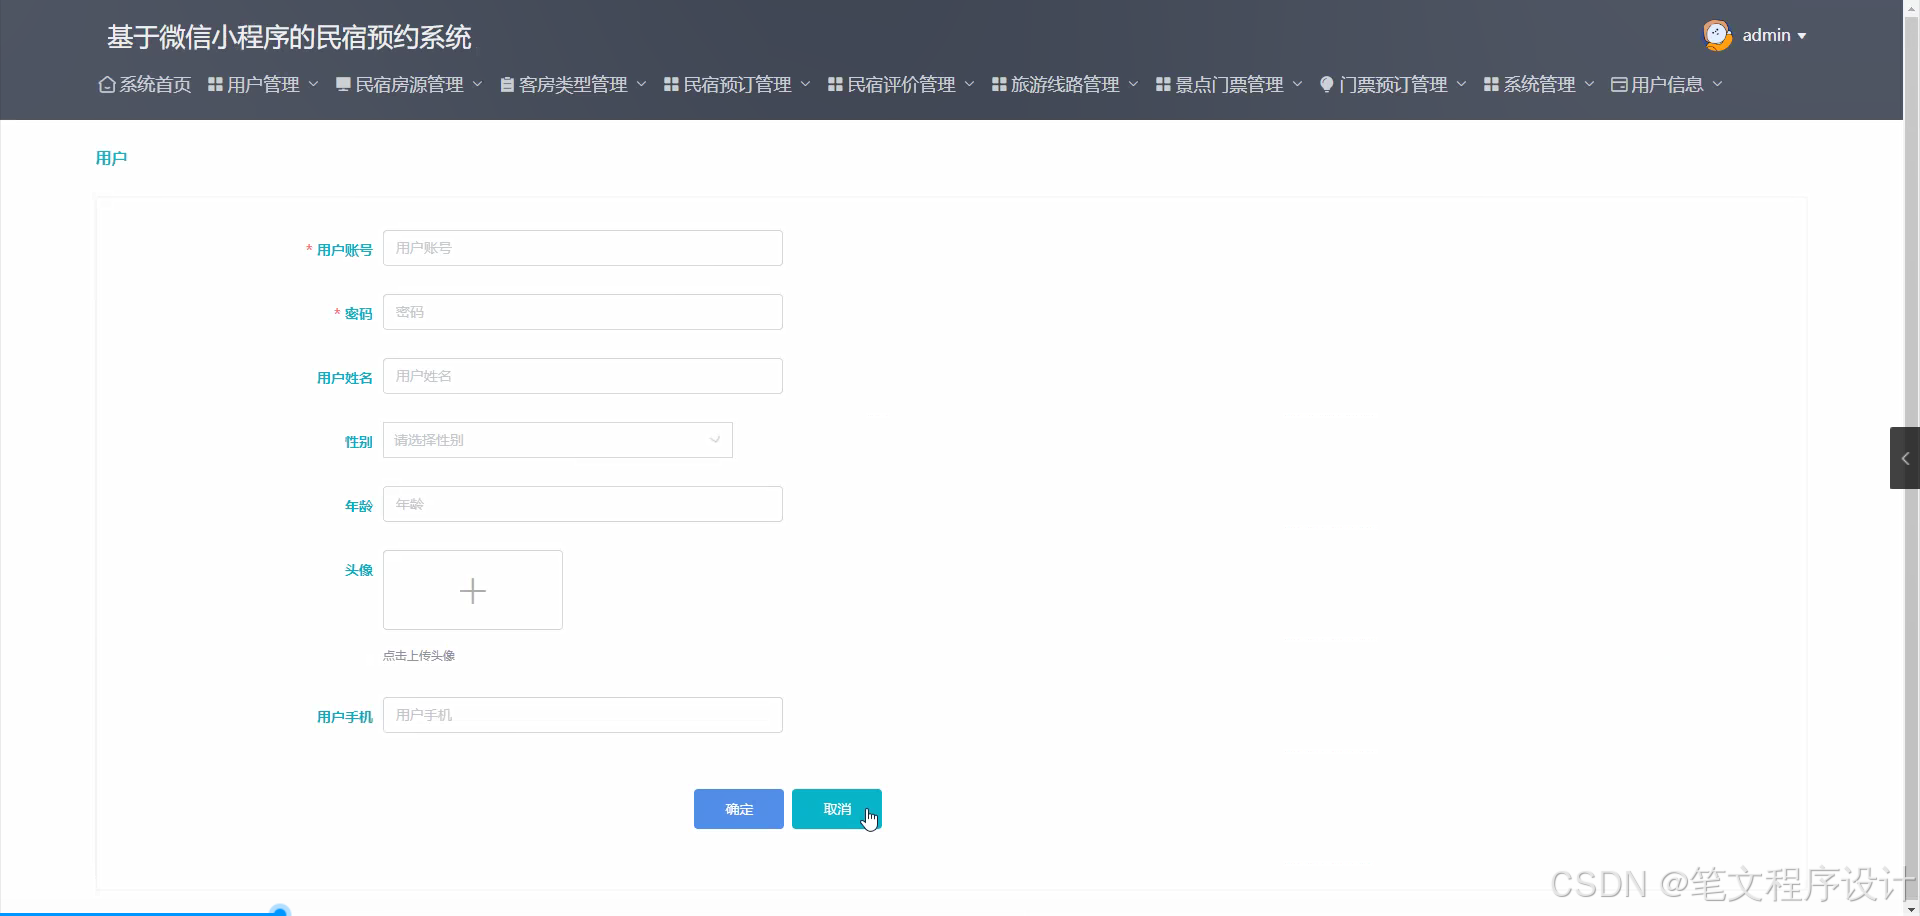The image size is (1920, 916).
Task: Expand the admin account dropdown
Action: pyautogui.click(x=1803, y=36)
